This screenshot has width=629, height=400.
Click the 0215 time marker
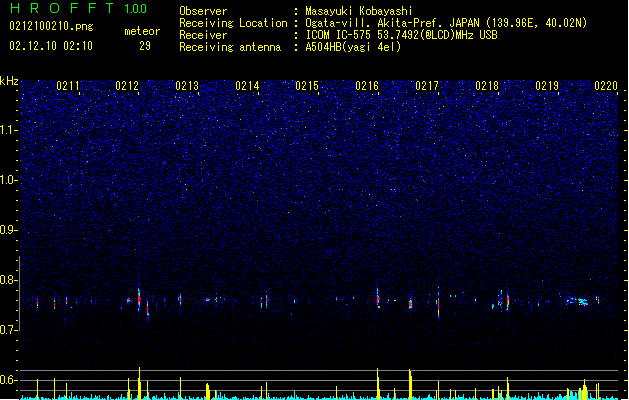[x=307, y=86]
